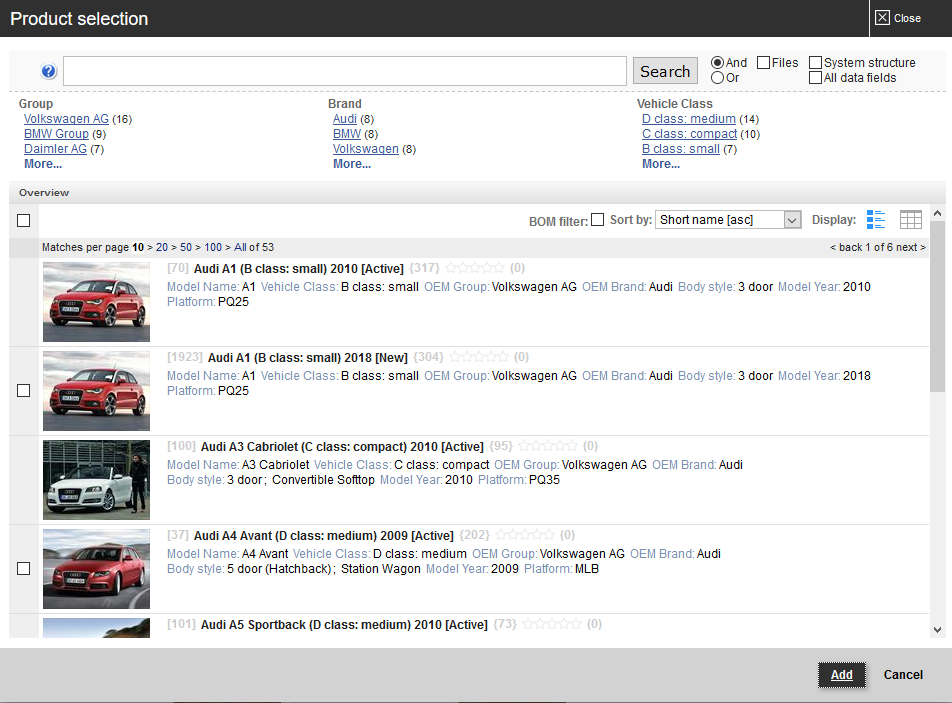The width and height of the screenshot is (952, 703).
Task: Enable the System structure checkbox
Action: [x=815, y=63]
